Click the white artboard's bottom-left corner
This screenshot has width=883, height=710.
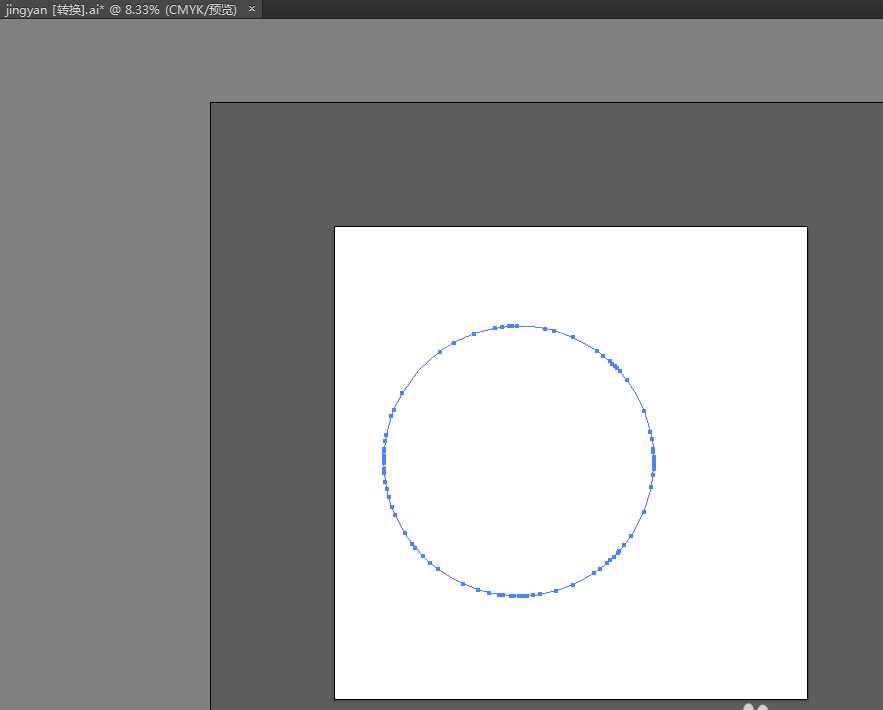(335, 698)
